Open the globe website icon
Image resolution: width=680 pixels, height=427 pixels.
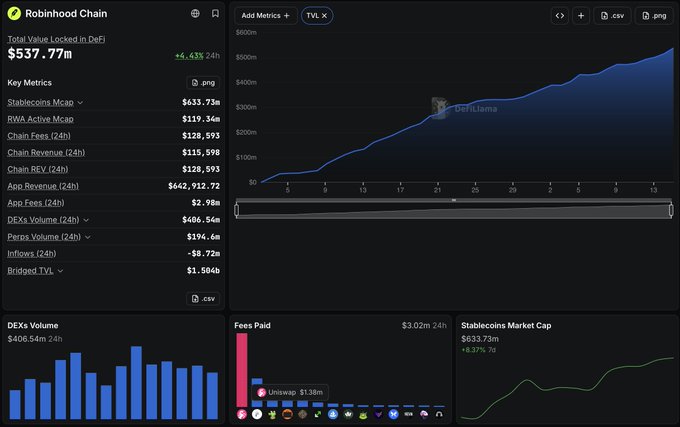coord(196,13)
